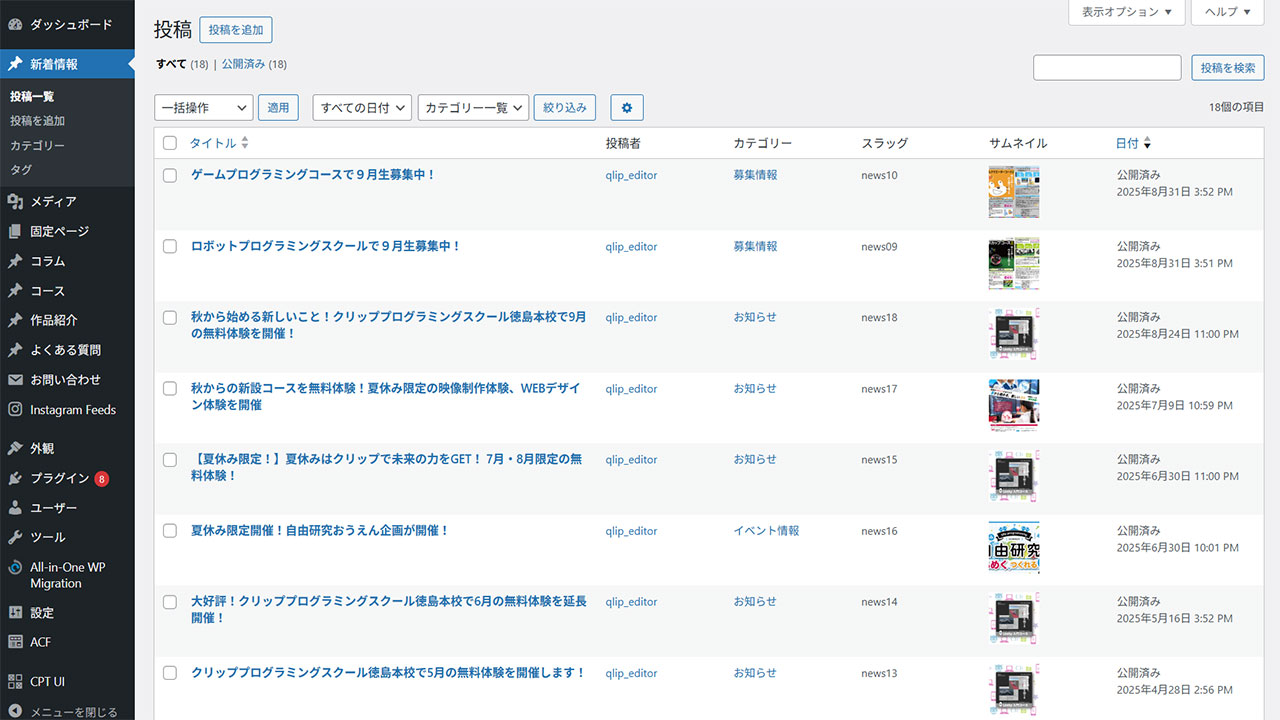The height and width of the screenshot is (720, 1280).
Task: Click the 固定ページ pages icon
Action: tap(15, 231)
